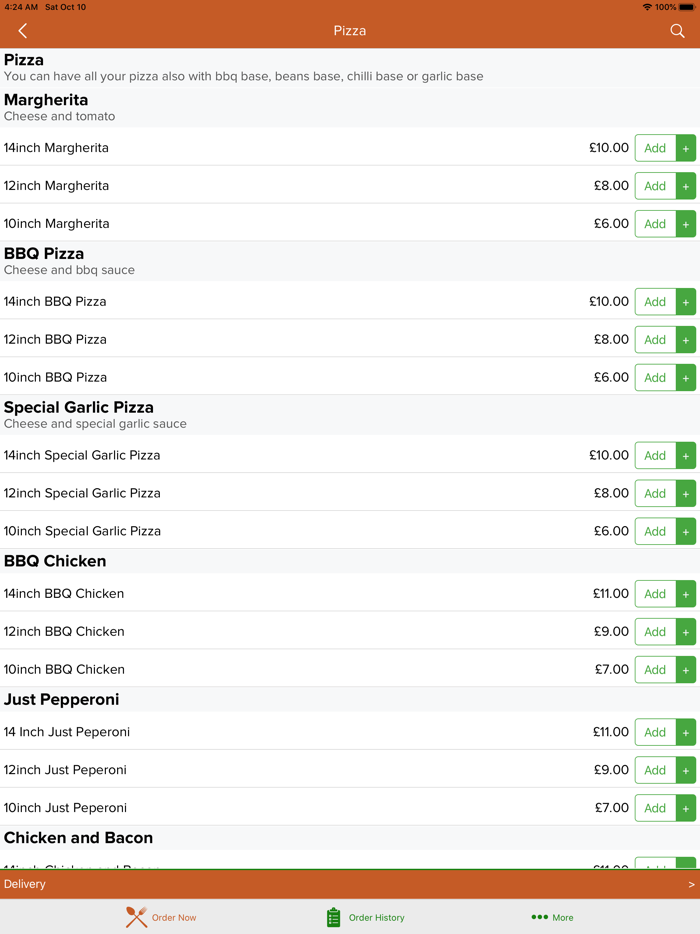Tap the back arrow icon
Image resolution: width=700 pixels, height=934 pixels.
[x=23, y=31]
